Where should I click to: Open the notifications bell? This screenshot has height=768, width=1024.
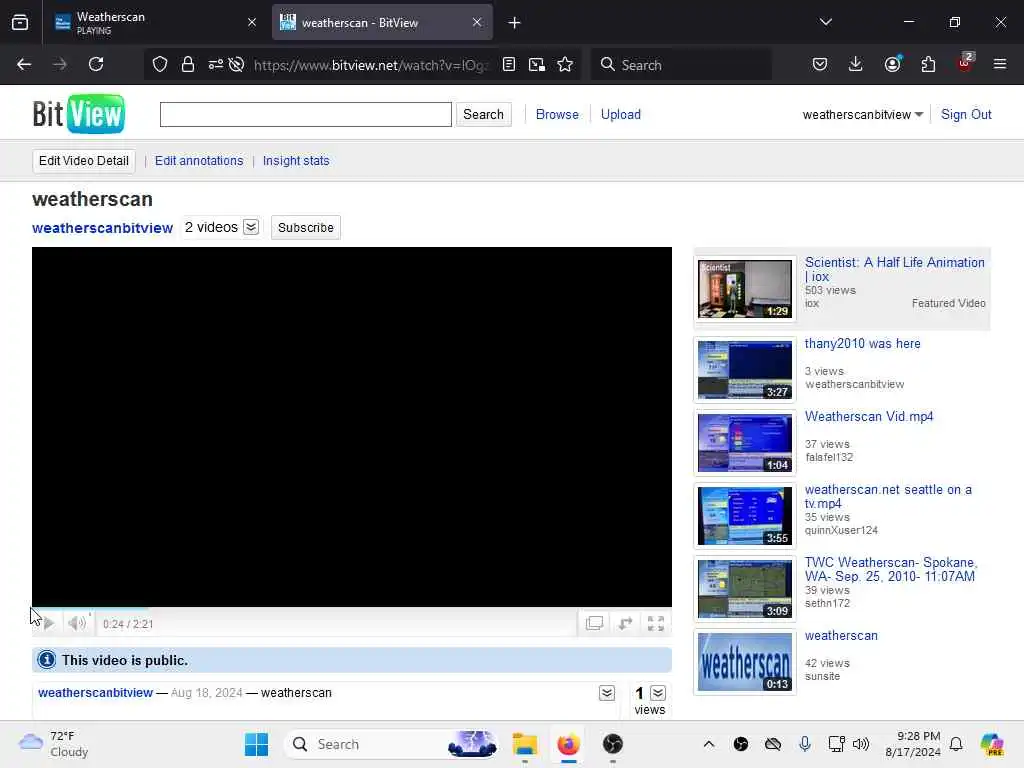[956, 744]
